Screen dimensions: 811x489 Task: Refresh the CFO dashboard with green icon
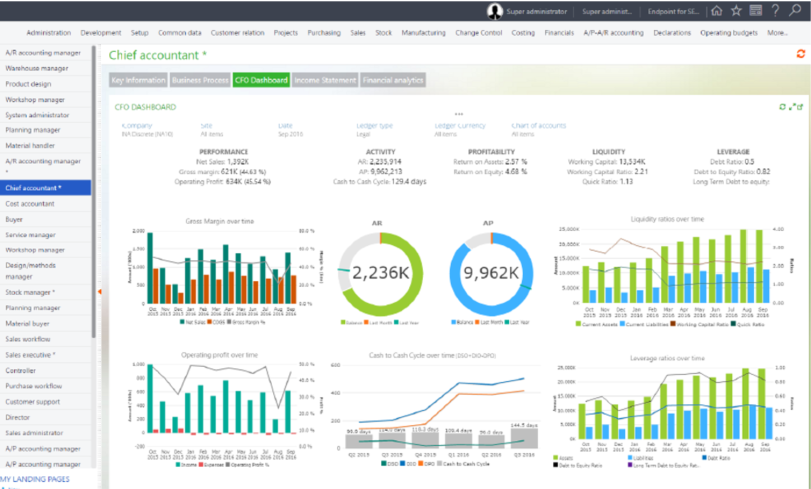point(783,106)
